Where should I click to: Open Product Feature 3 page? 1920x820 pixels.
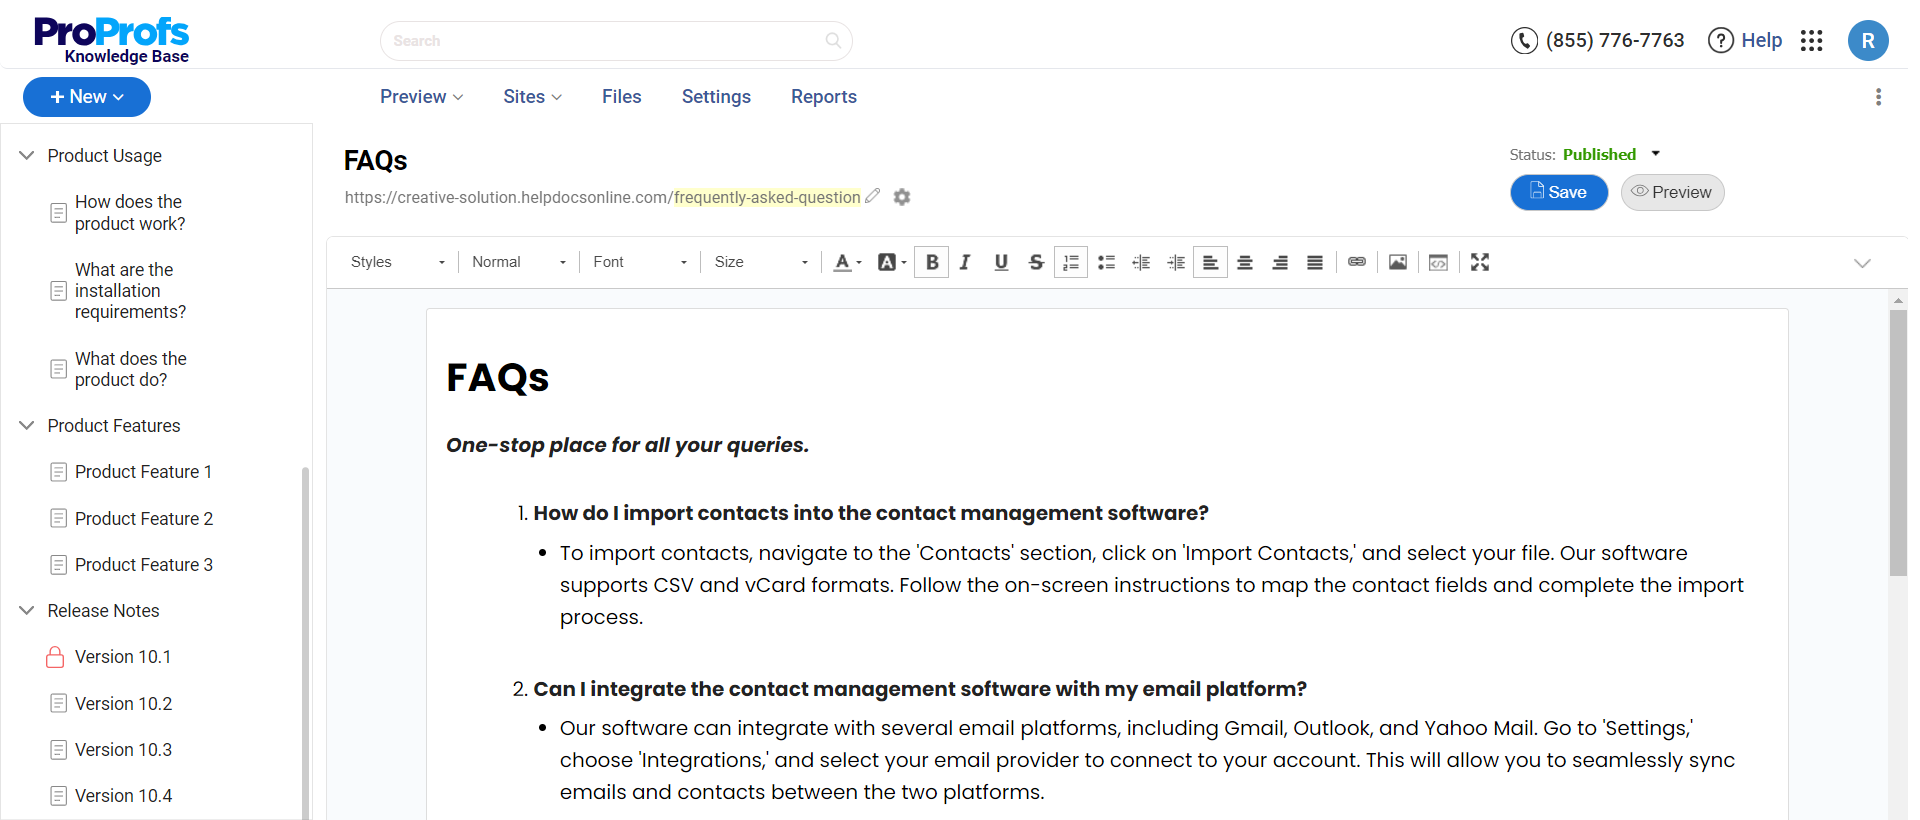(143, 565)
